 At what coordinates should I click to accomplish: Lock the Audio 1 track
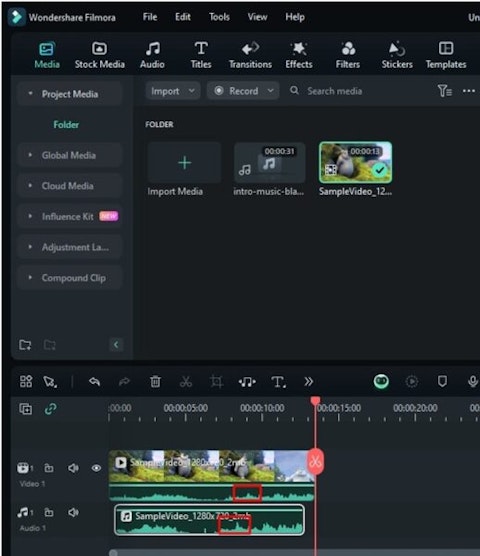tap(49, 512)
